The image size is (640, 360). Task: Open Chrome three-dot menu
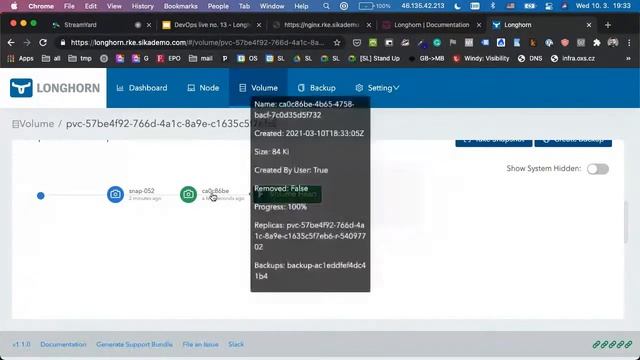(x=629, y=42)
